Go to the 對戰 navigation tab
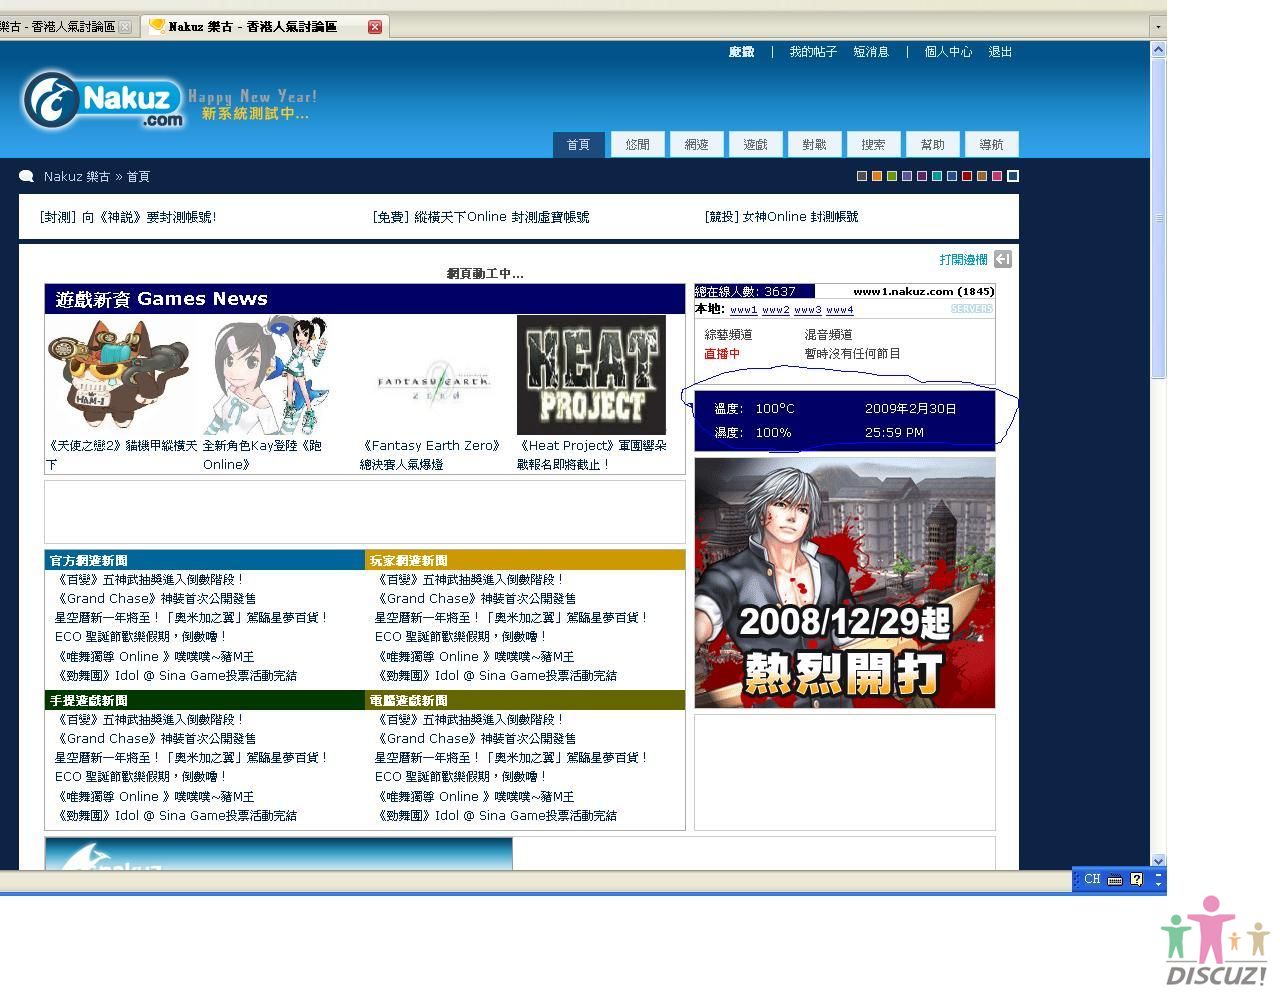This screenshot has width=1280, height=994. pyautogui.click(x=815, y=145)
